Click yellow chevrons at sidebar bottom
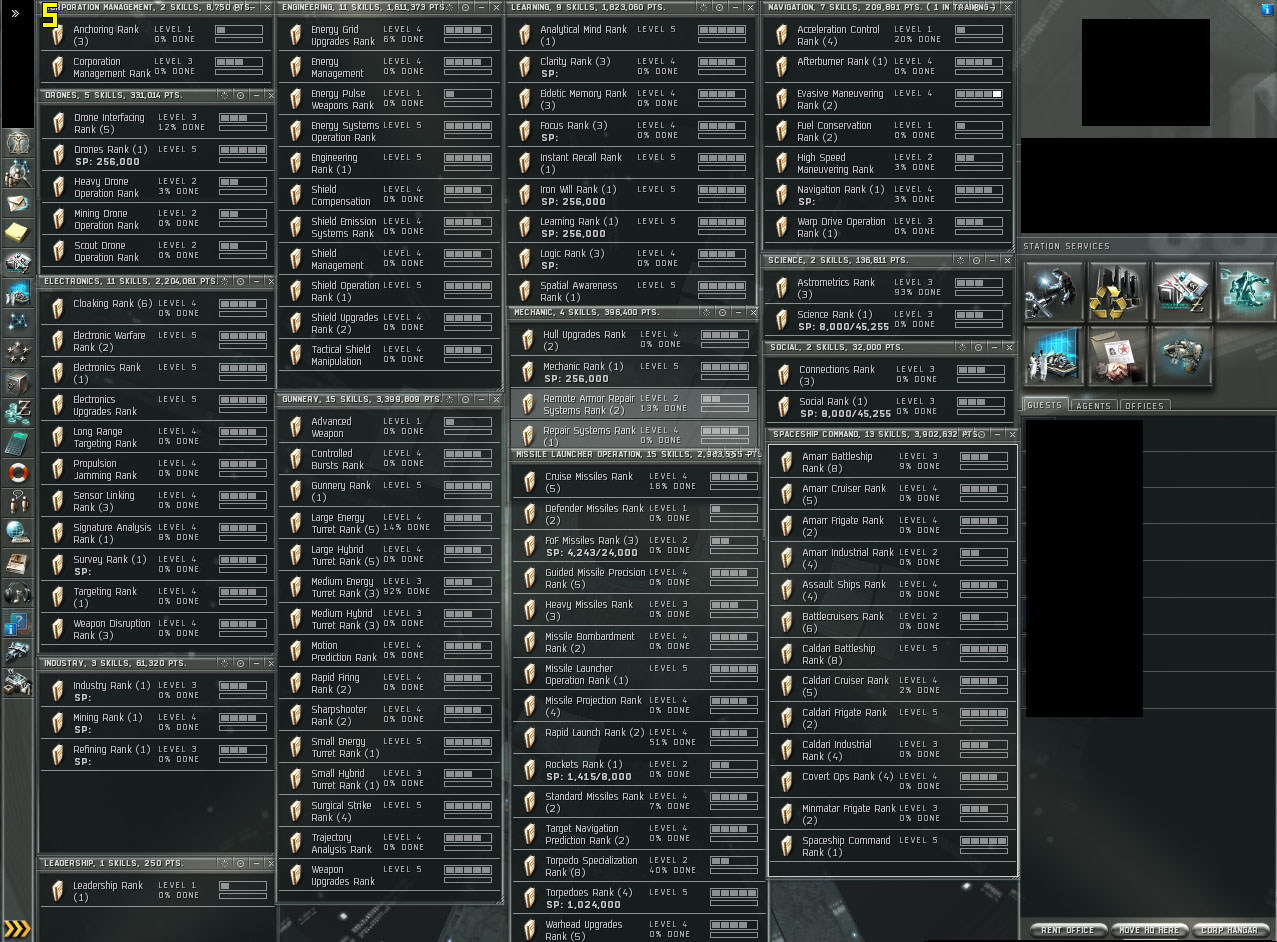This screenshot has width=1277, height=942. 18,929
